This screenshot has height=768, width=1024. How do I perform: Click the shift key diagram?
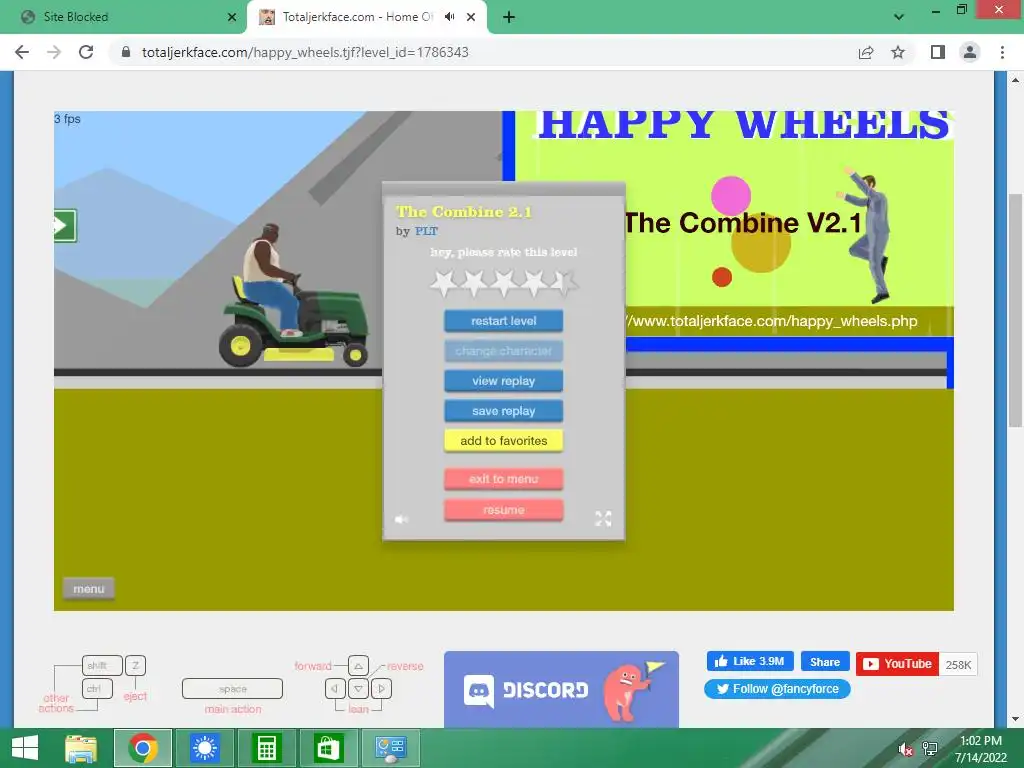102,665
